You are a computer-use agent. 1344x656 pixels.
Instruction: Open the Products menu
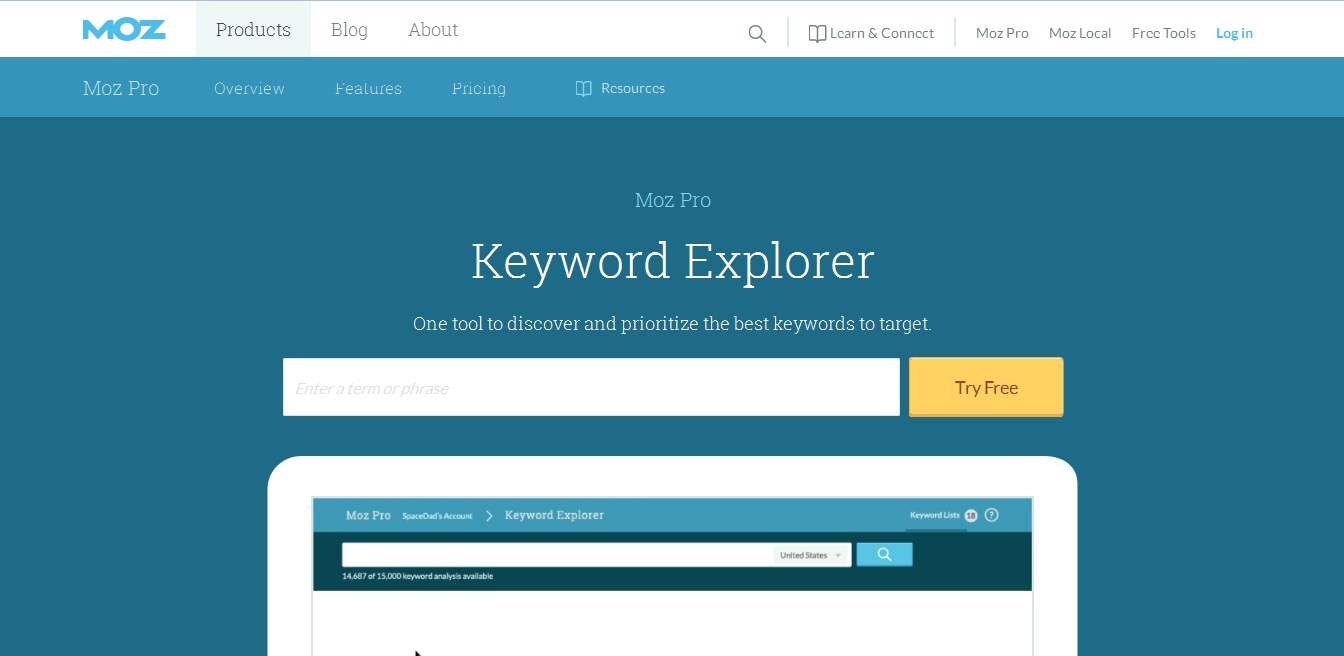[x=253, y=30]
